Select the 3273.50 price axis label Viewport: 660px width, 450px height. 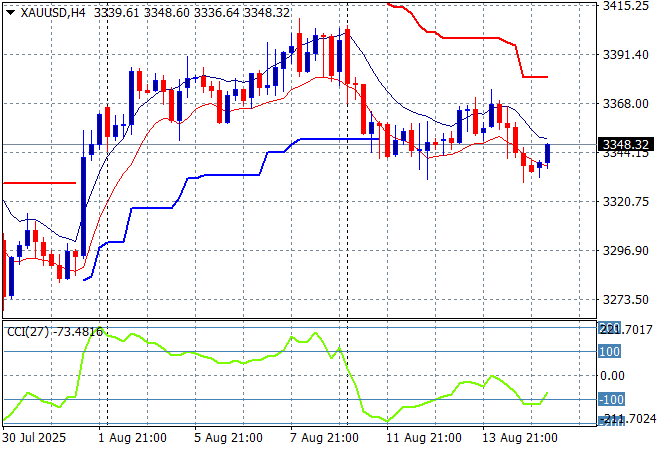point(626,300)
